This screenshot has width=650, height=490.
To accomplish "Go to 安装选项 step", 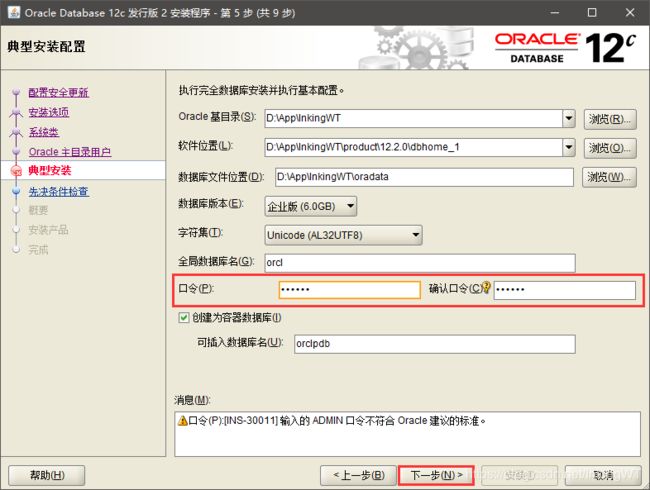I will [49, 112].
